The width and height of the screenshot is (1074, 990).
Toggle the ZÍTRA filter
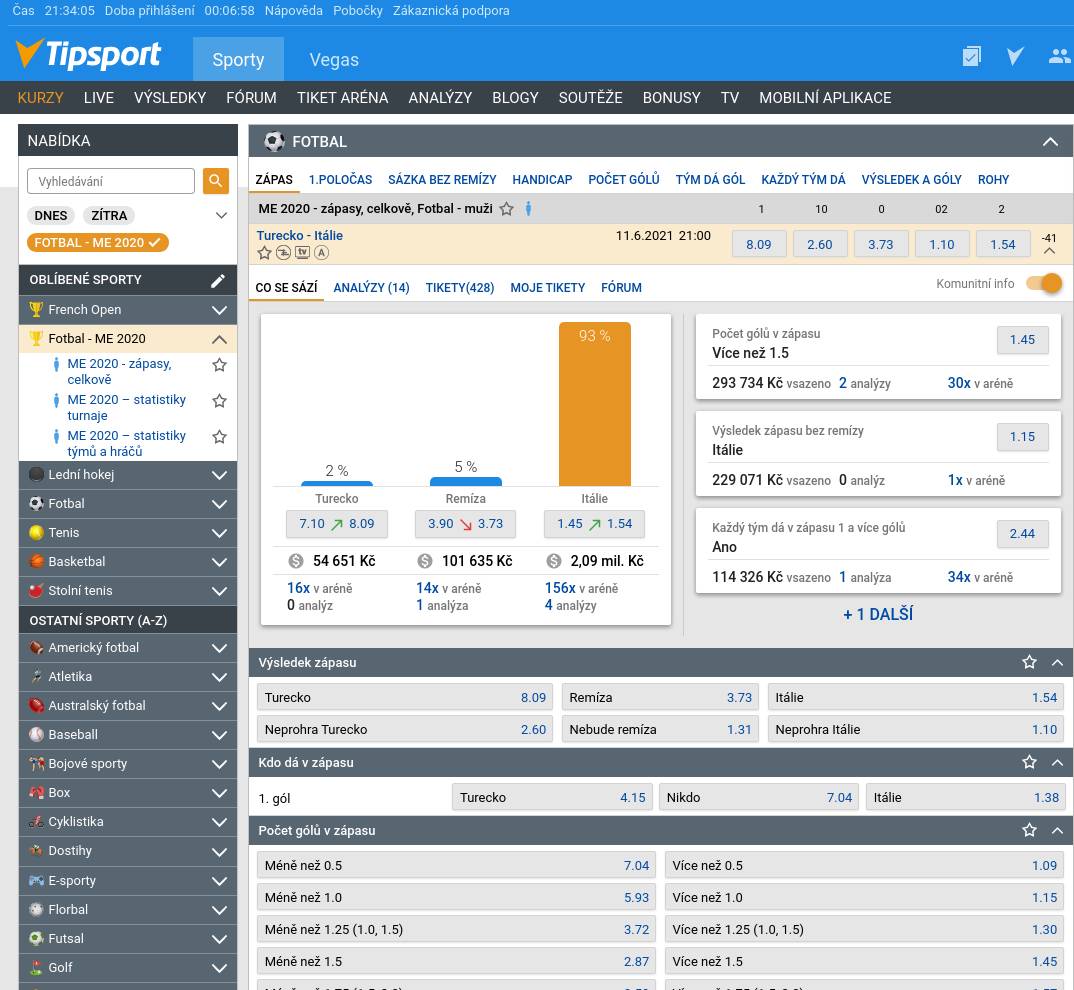pyautogui.click(x=109, y=216)
